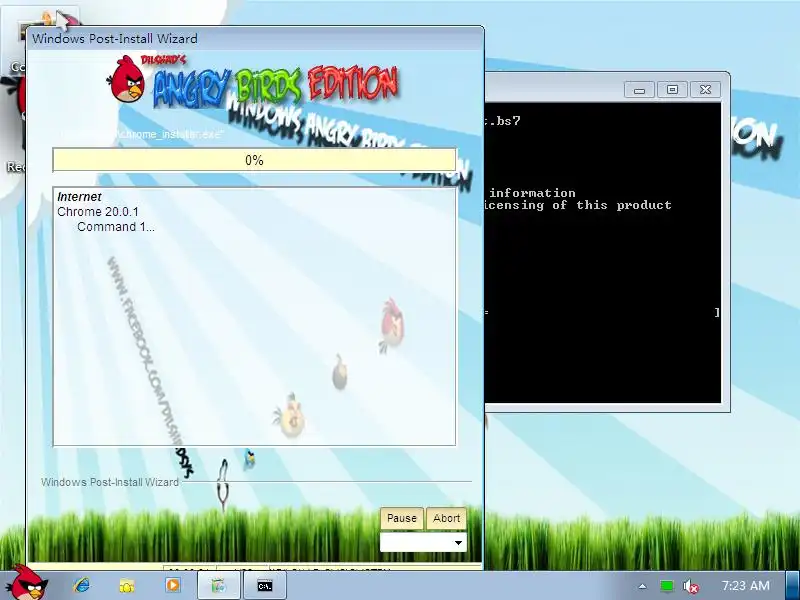
Task: Open Windows Explorer folder in taskbar
Action: 127,585
